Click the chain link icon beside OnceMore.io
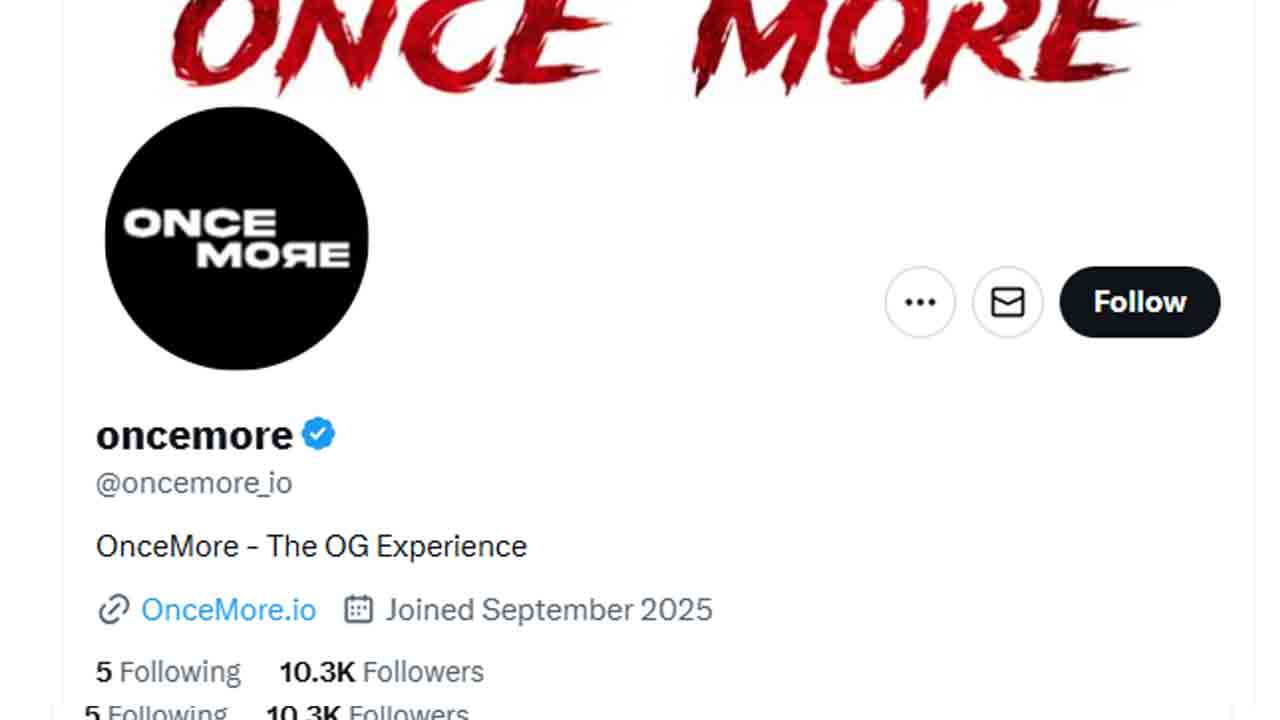 coord(113,609)
